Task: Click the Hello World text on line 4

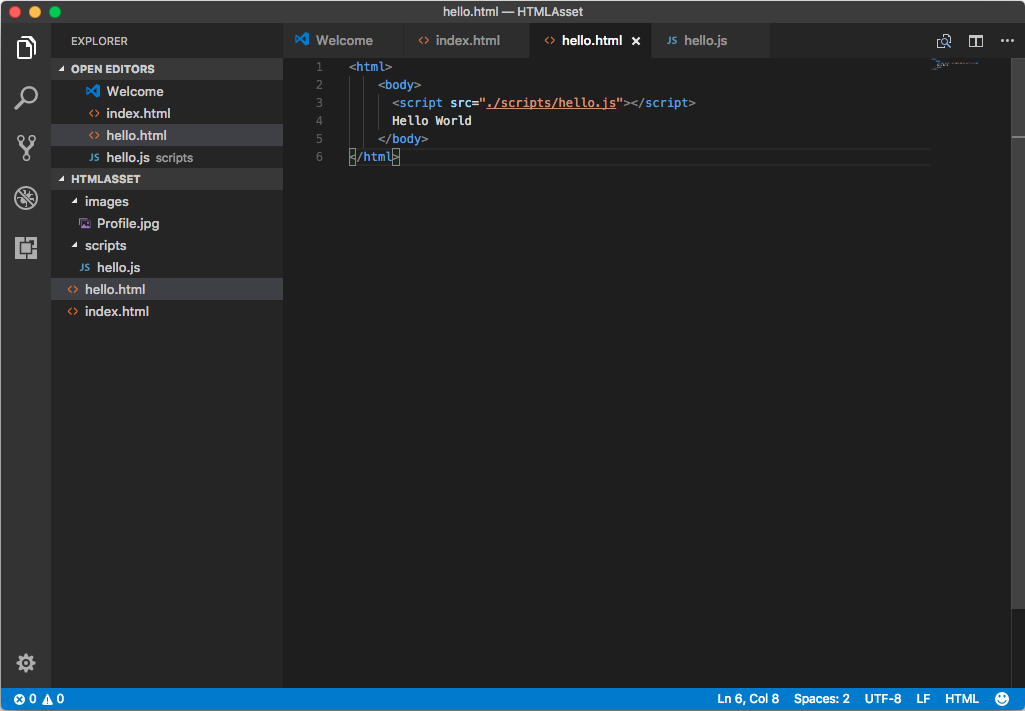Action: pos(431,120)
